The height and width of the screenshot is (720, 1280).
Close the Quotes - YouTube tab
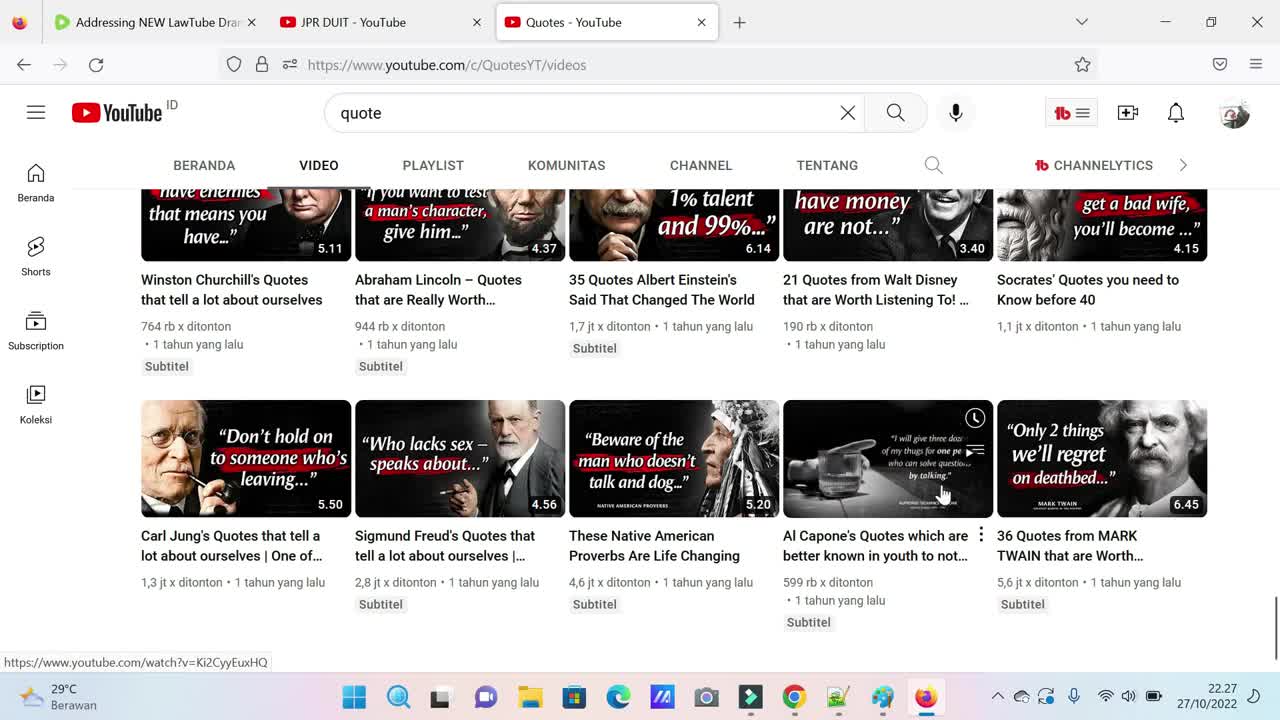coord(701,22)
